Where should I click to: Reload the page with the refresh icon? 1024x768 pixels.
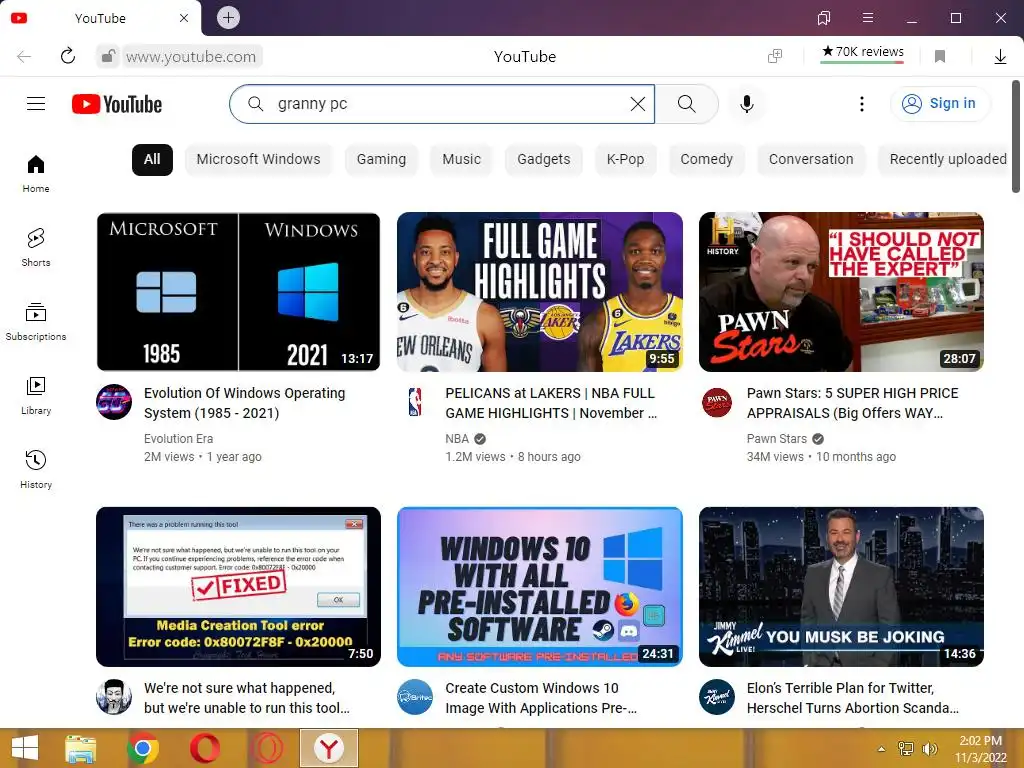click(x=68, y=56)
